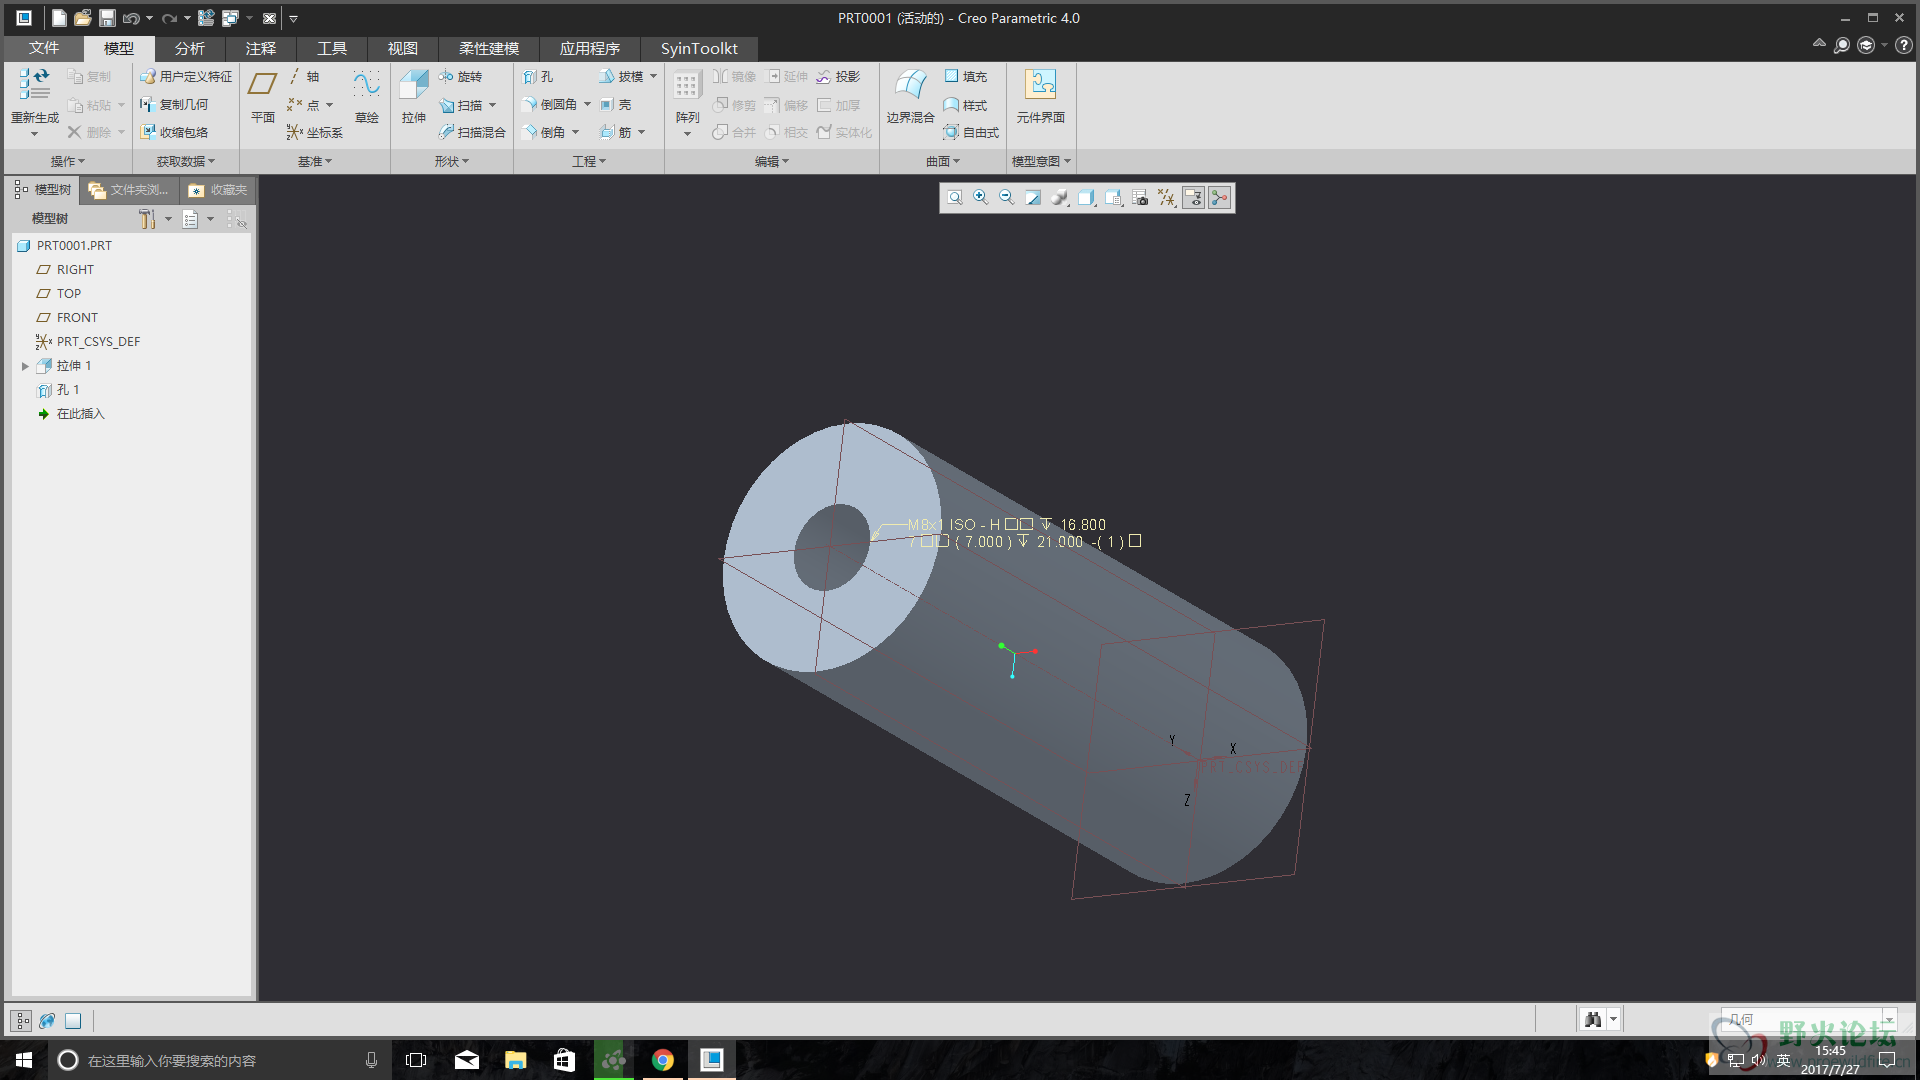The image size is (1920, 1080).
Task: Click Windows search box on taskbar
Action: (218, 1060)
